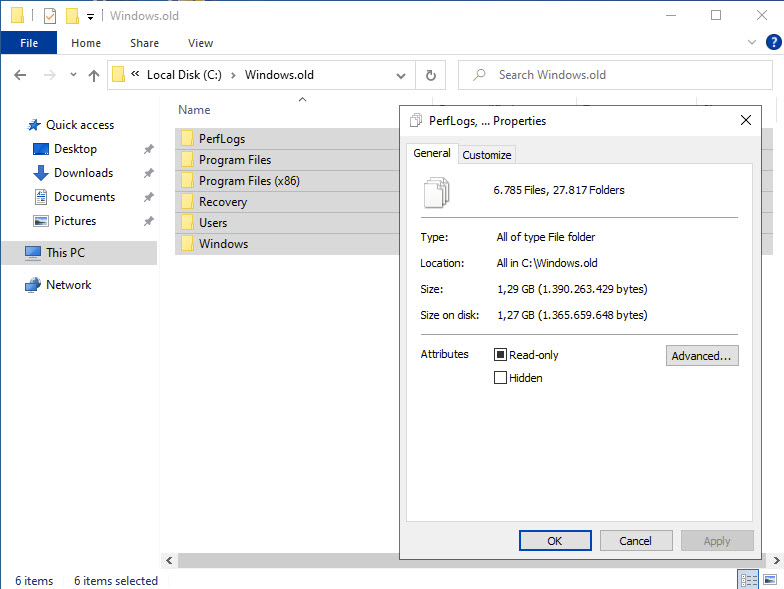This screenshot has height=589, width=784.
Task: Click New Folder quick access toolbar icon
Action: [x=72, y=16]
